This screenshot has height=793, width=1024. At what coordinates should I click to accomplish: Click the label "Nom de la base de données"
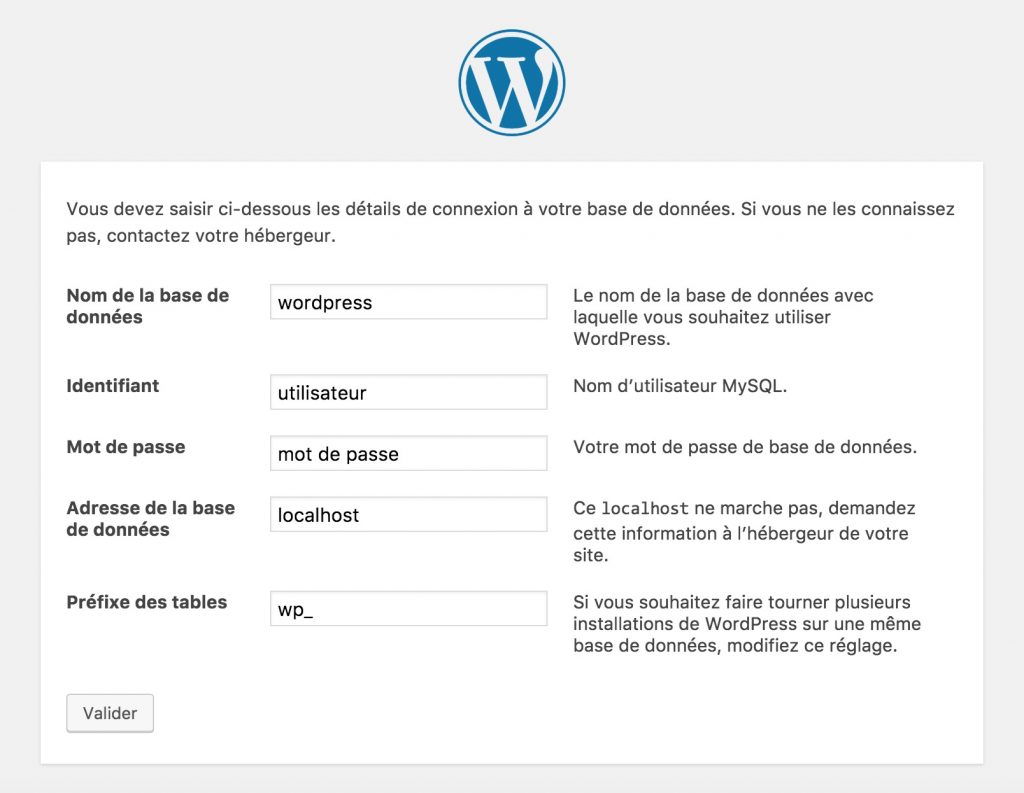pyautogui.click(x=148, y=306)
